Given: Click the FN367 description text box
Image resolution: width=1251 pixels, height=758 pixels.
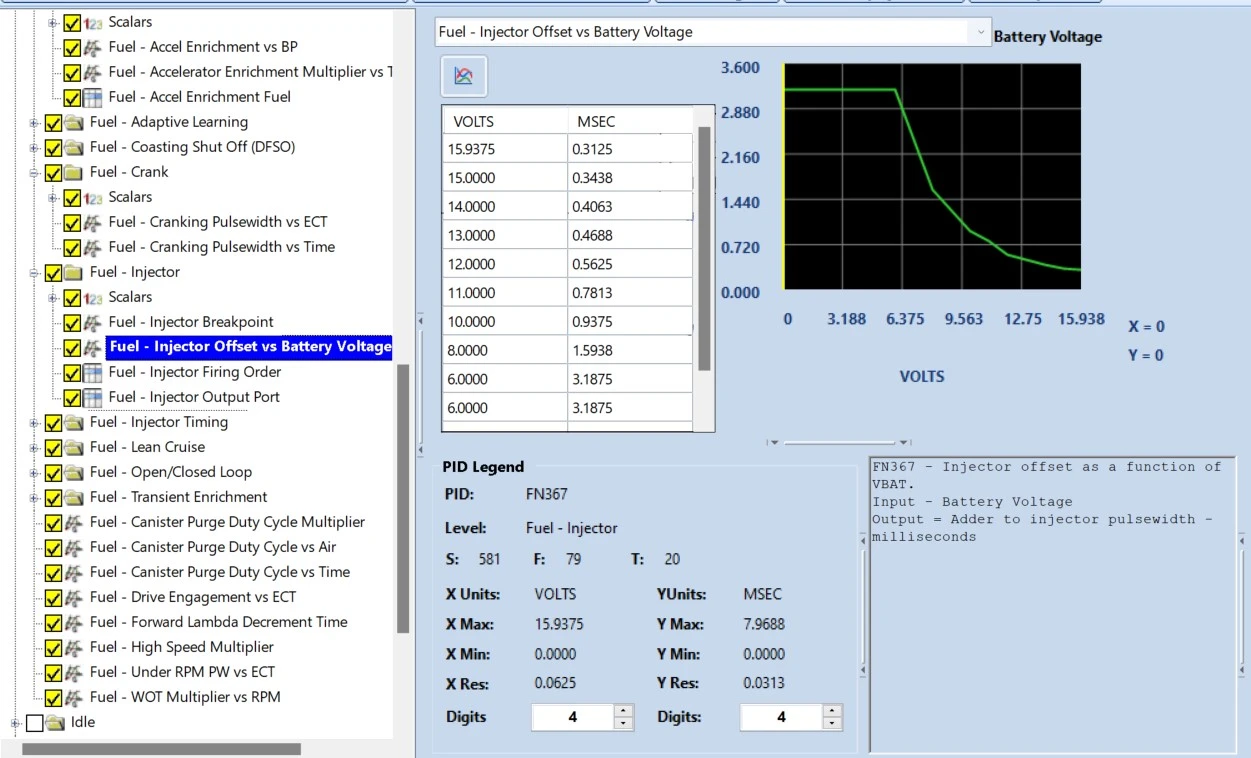Looking at the screenshot, I should point(1053,604).
